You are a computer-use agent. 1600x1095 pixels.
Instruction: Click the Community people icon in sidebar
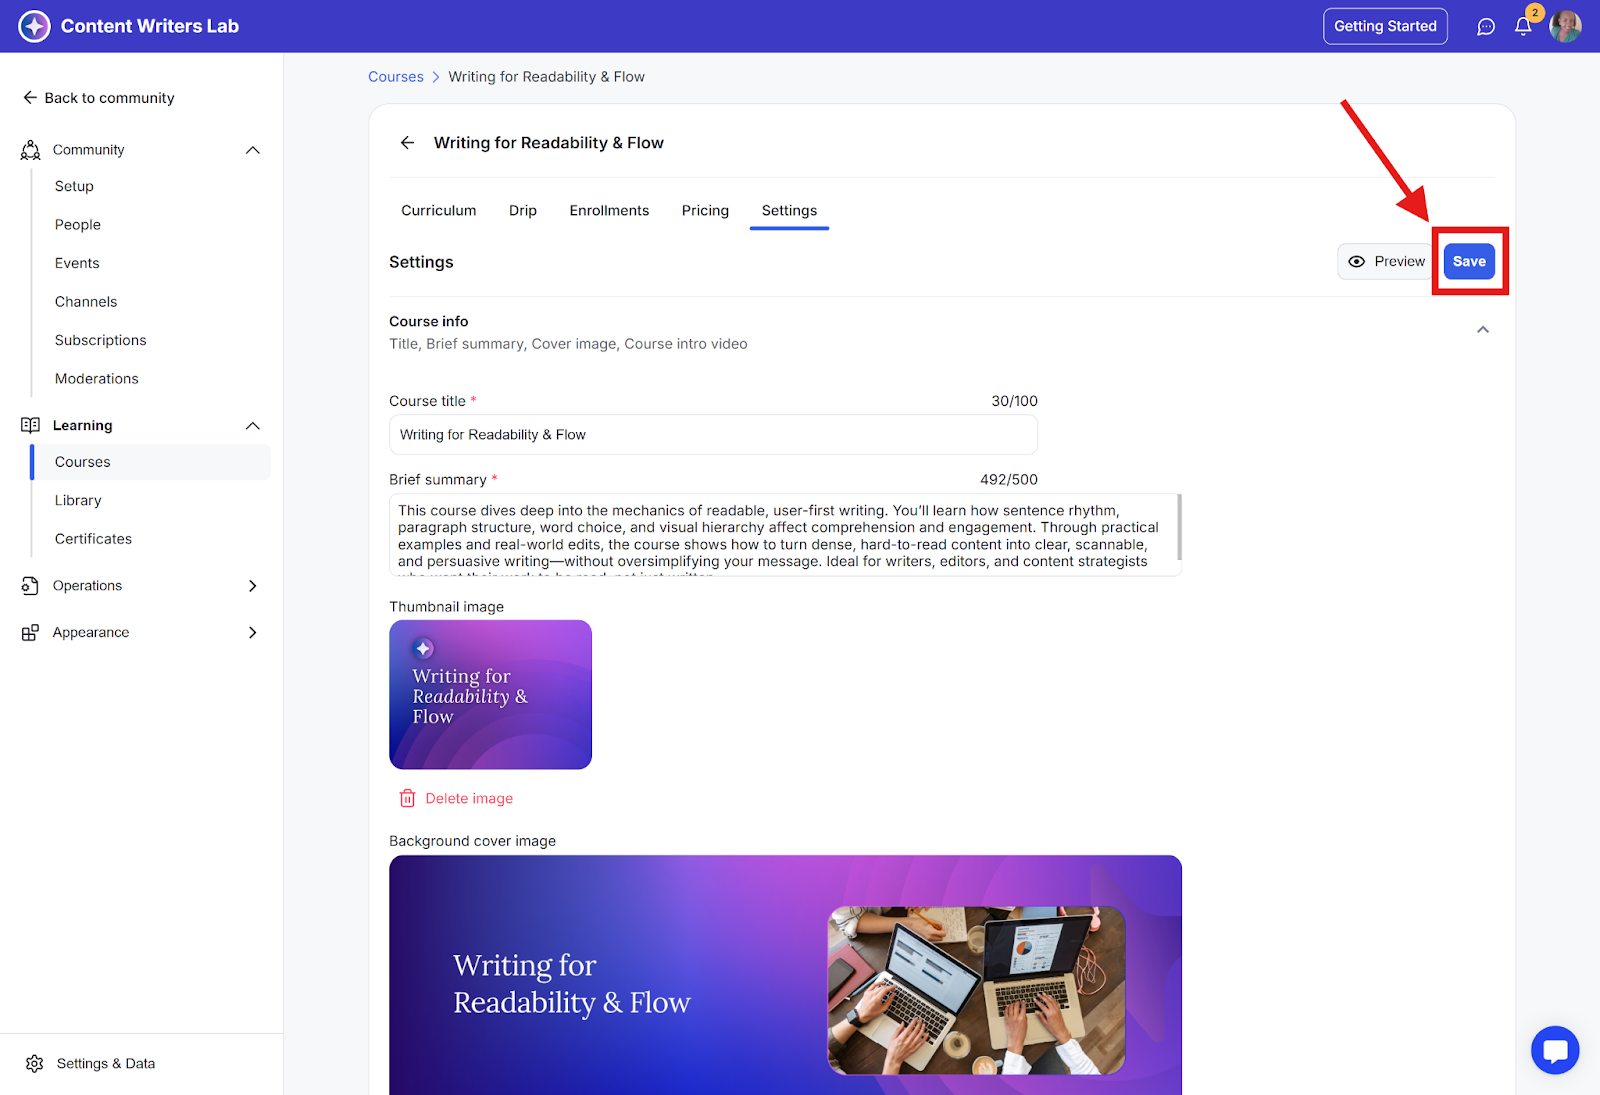(31, 150)
